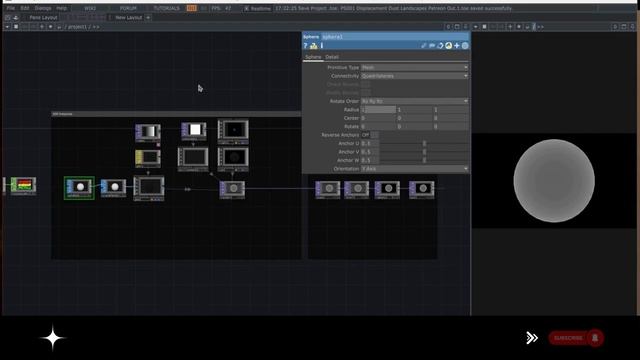Open the WIKI link
This screenshot has height=360, width=640.
coord(90,8)
